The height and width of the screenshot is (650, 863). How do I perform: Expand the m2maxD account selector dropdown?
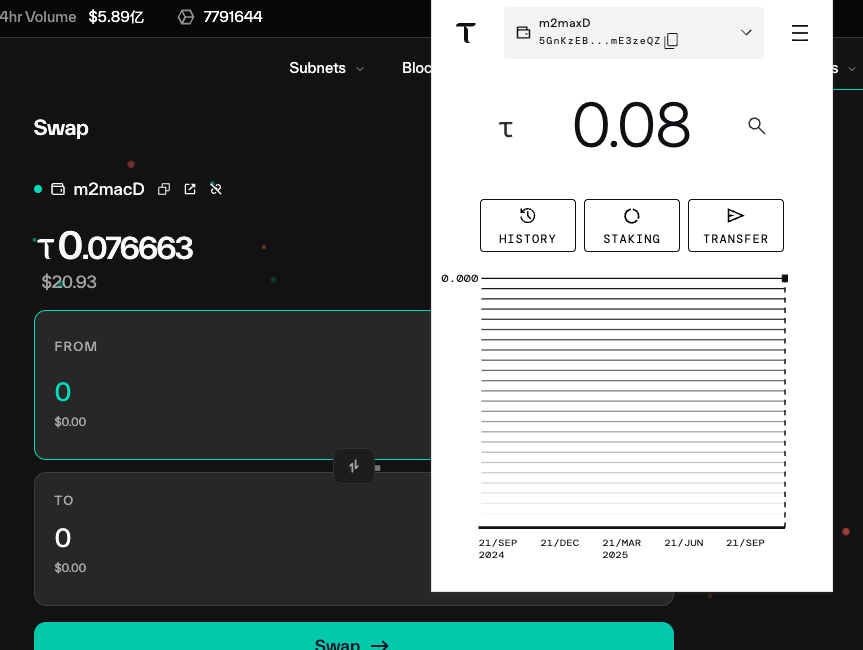(746, 32)
